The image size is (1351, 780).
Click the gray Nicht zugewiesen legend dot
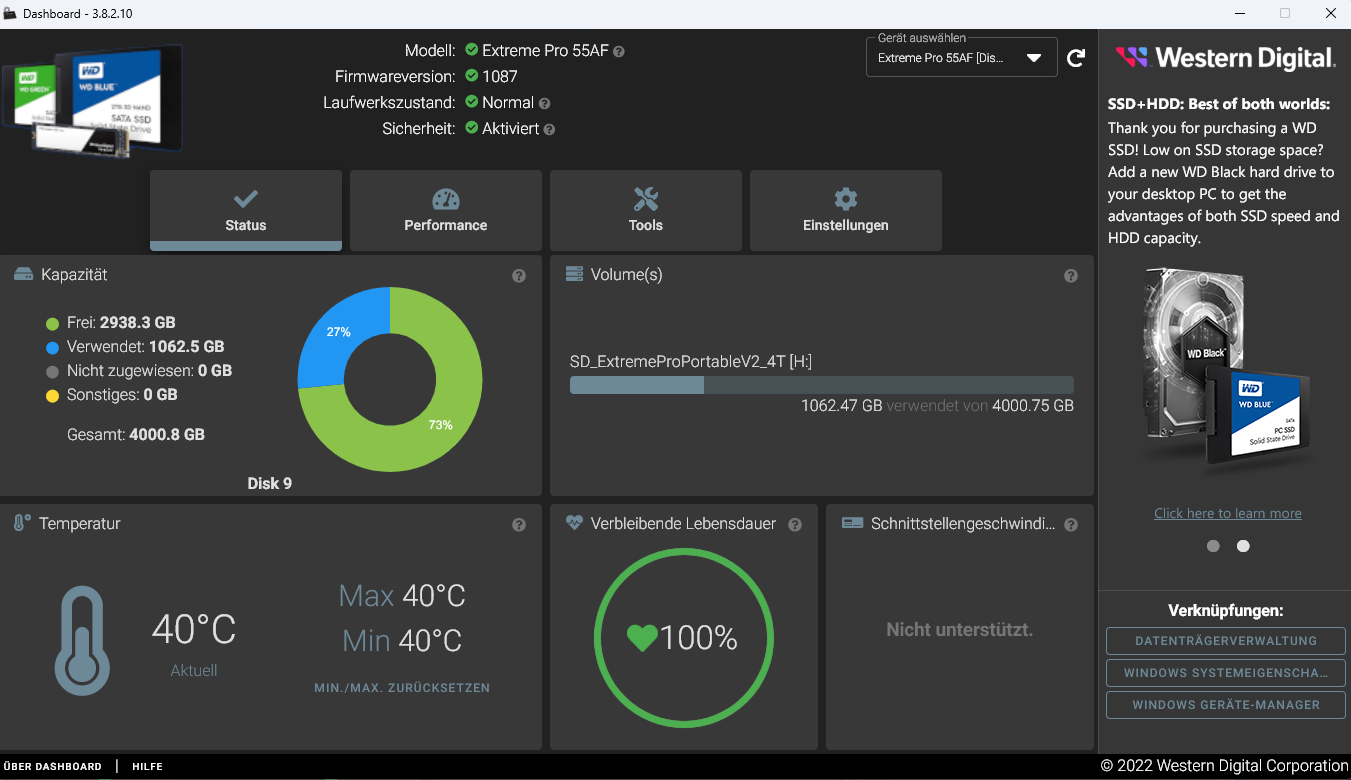pyautogui.click(x=53, y=371)
